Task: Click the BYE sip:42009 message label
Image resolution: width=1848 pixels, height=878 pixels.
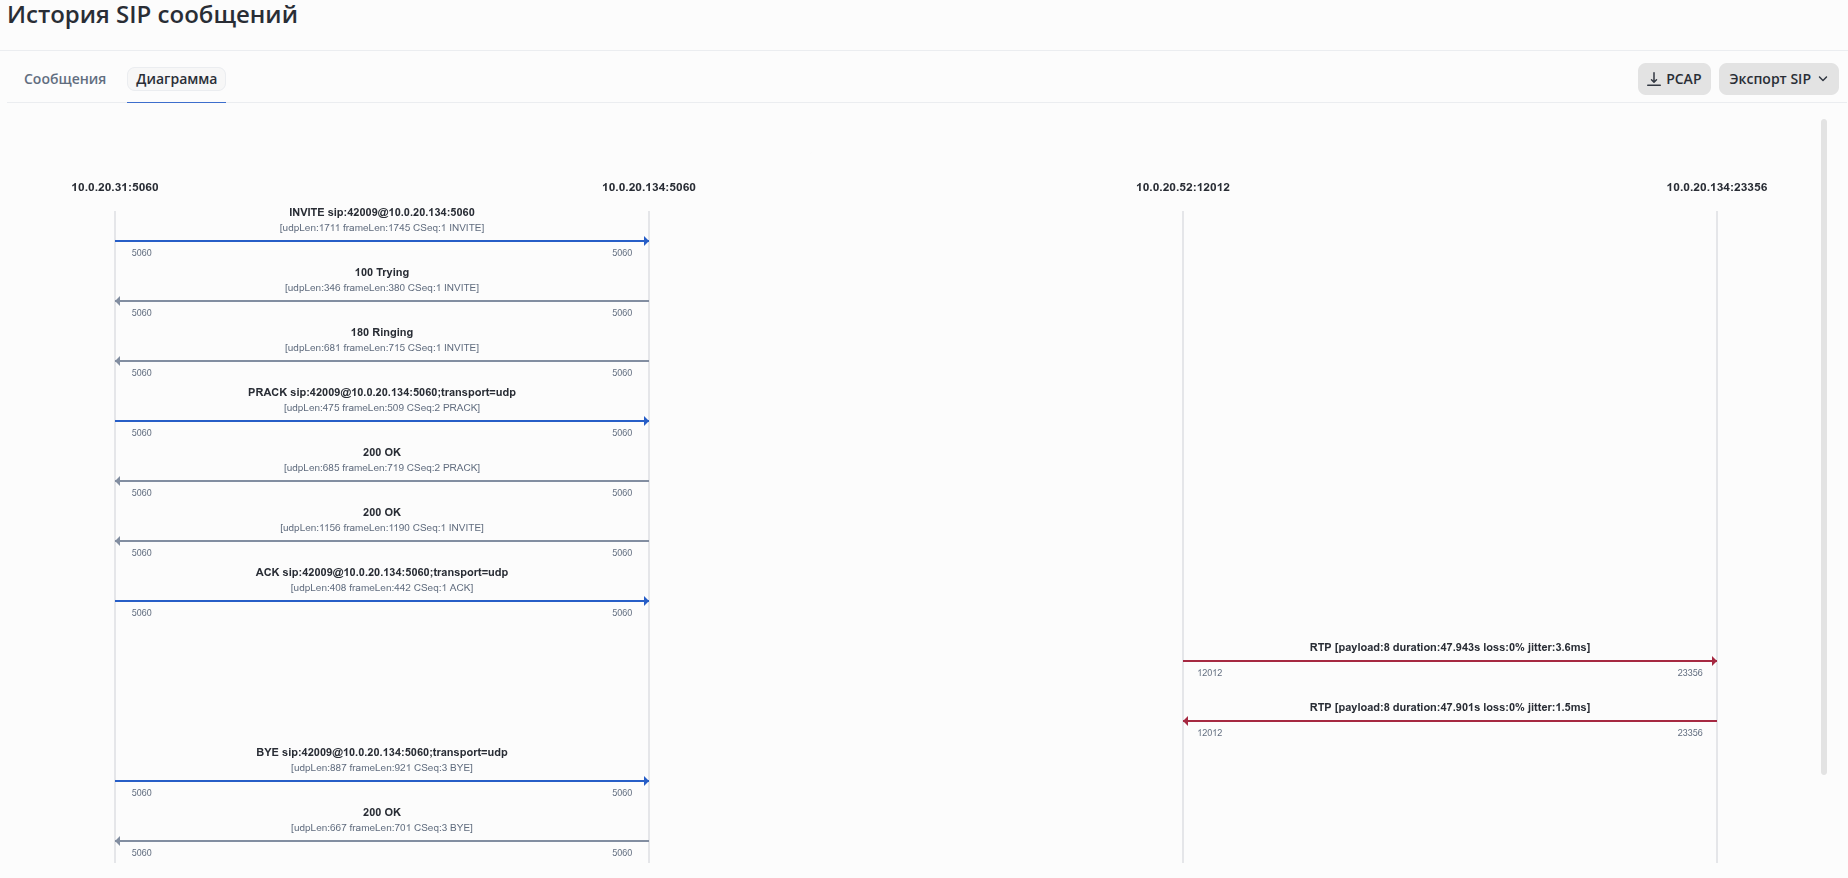Action: coord(381,752)
